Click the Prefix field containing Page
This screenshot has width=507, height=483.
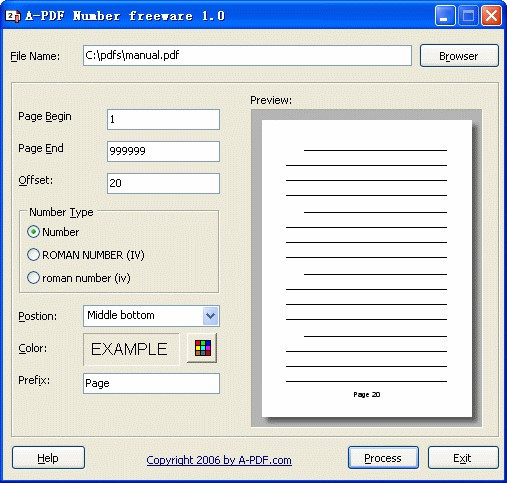point(151,383)
